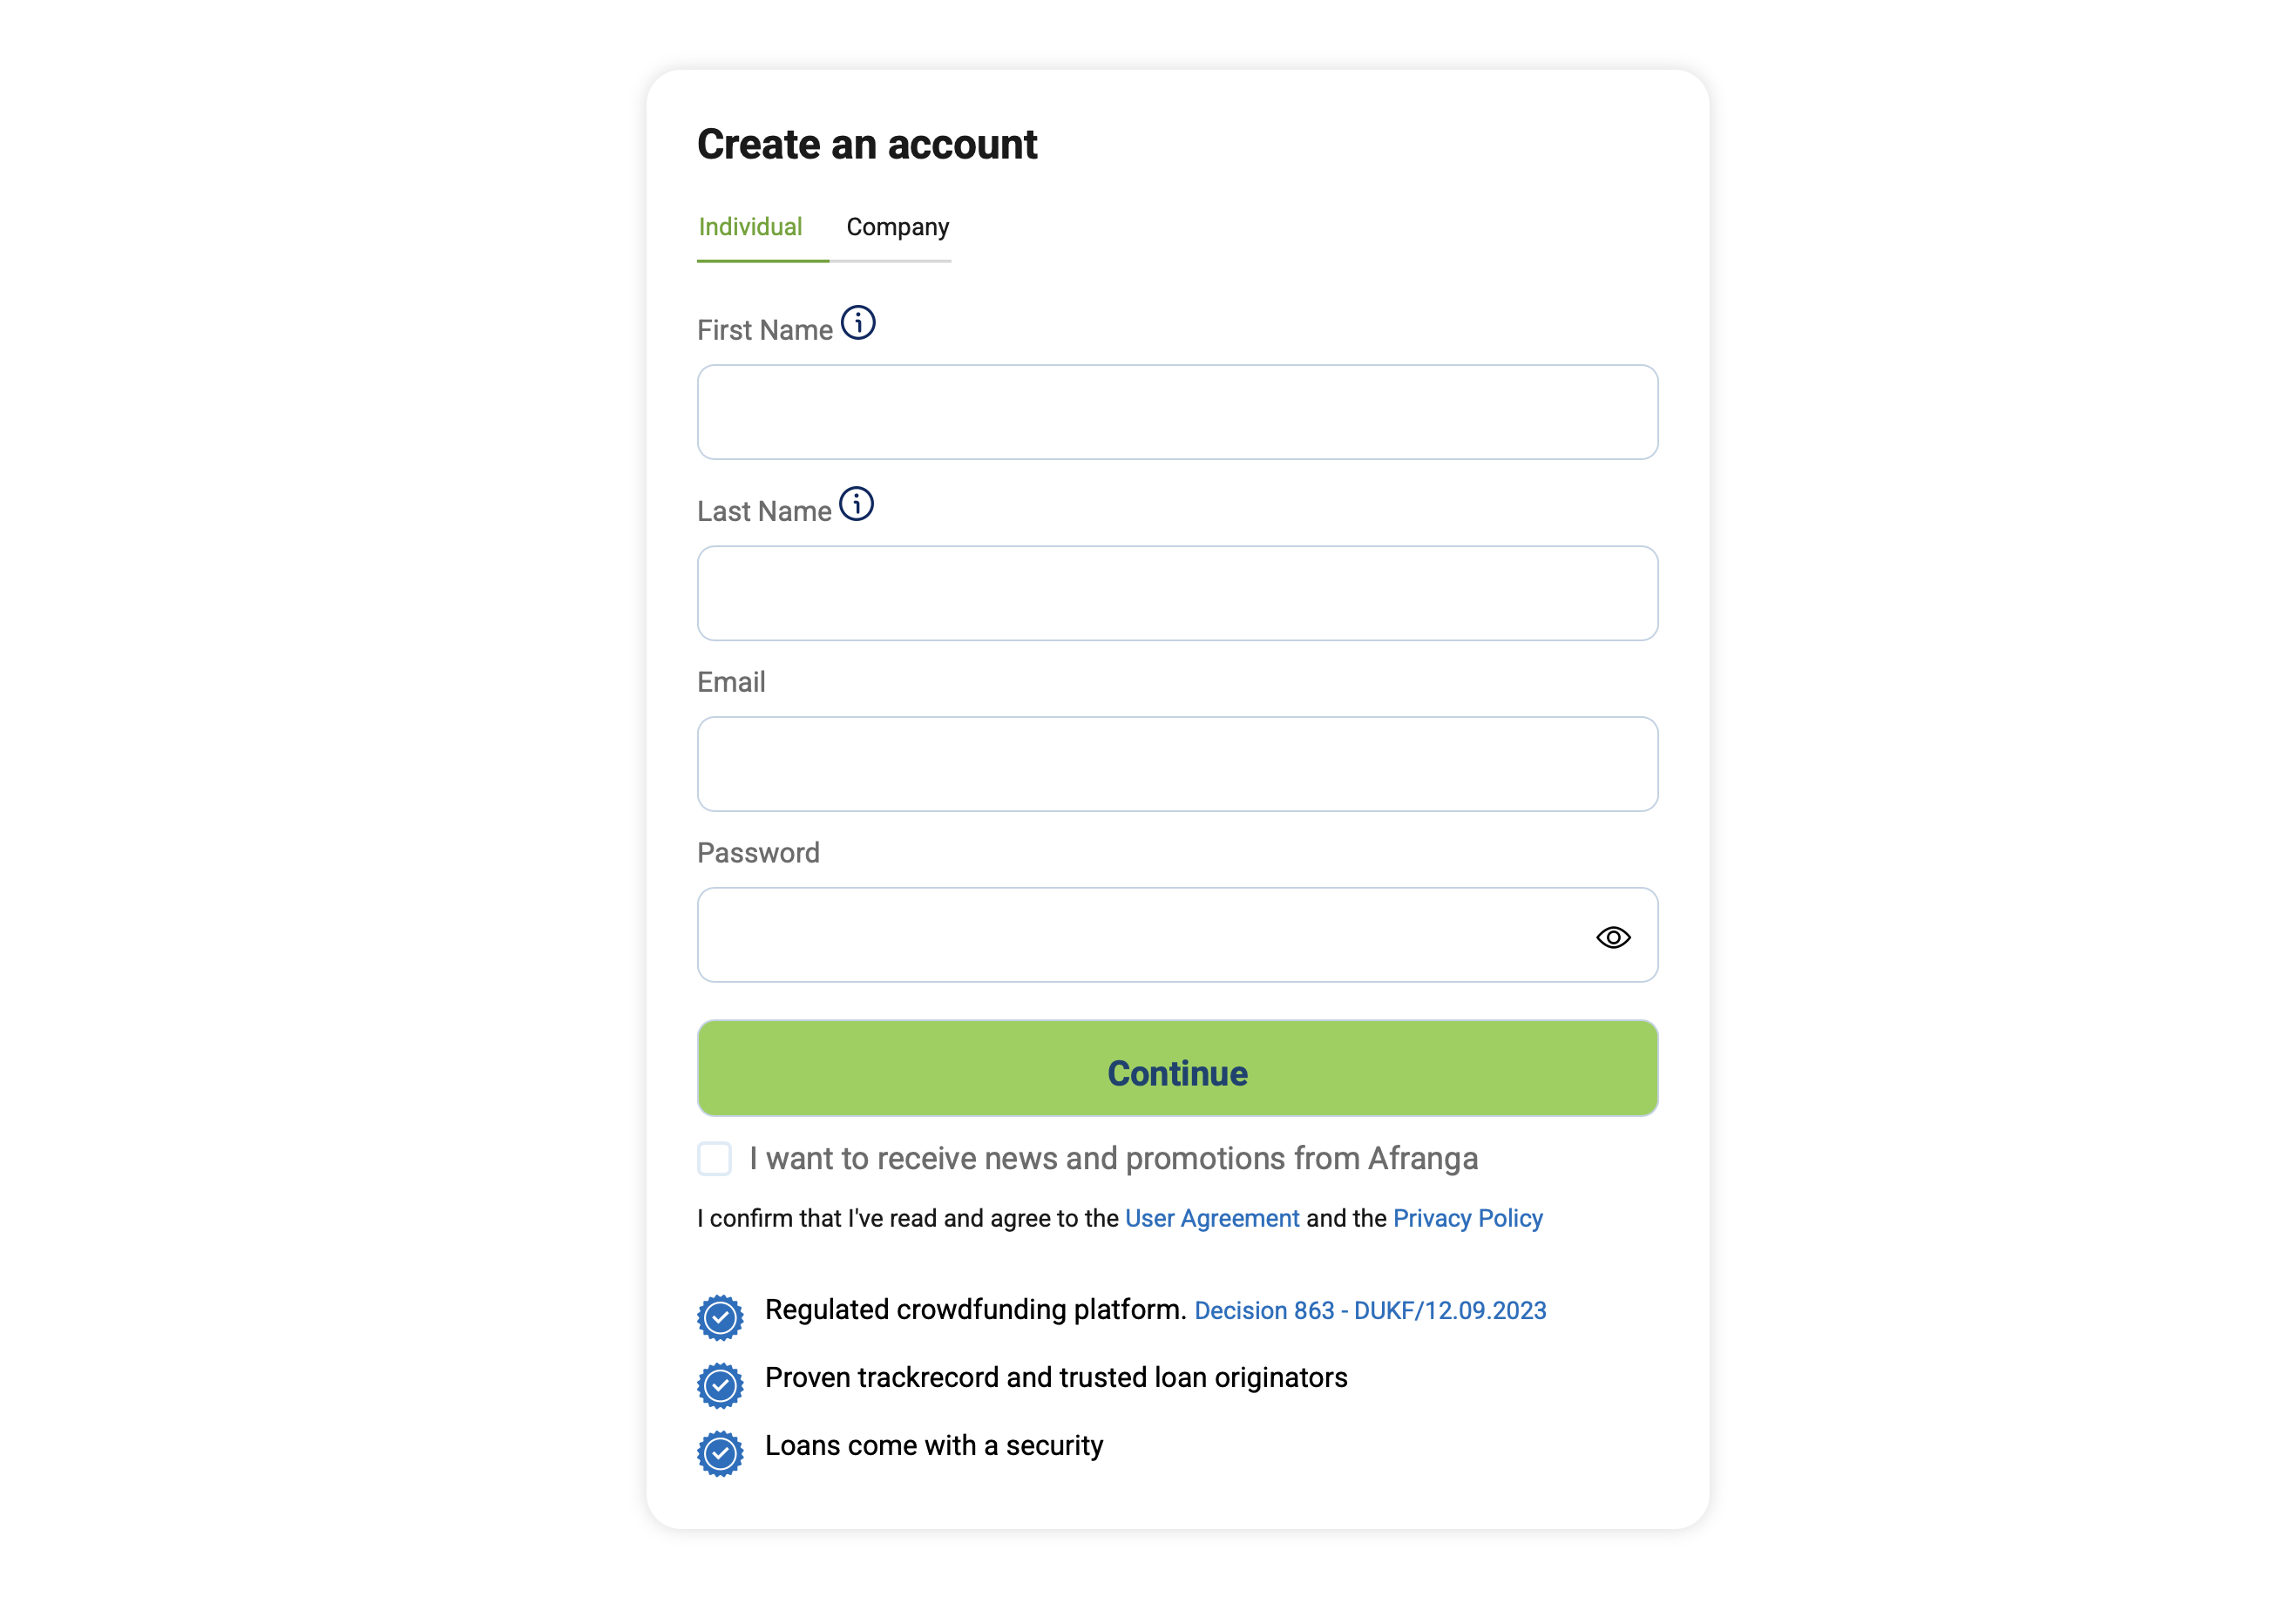This screenshot has width=2283, height=1624.
Task: Click the news and promotions label text
Action: [x=1113, y=1158]
